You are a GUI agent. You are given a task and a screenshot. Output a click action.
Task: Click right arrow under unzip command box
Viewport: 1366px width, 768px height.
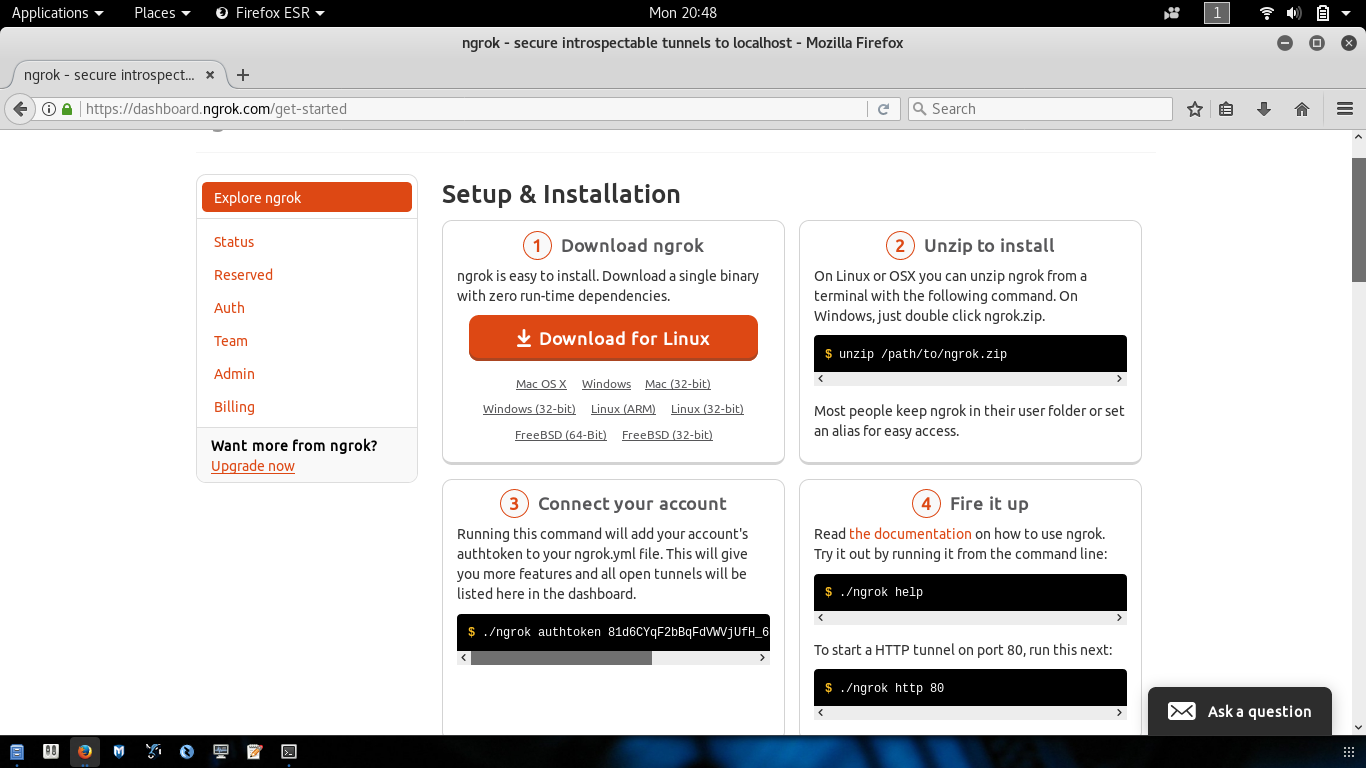[1120, 379]
